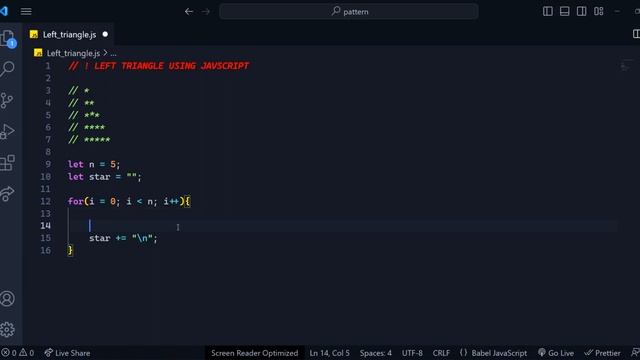Click the errors and warnings status item
This screenshot has width=640, height=360.
[x=18, y=353]
